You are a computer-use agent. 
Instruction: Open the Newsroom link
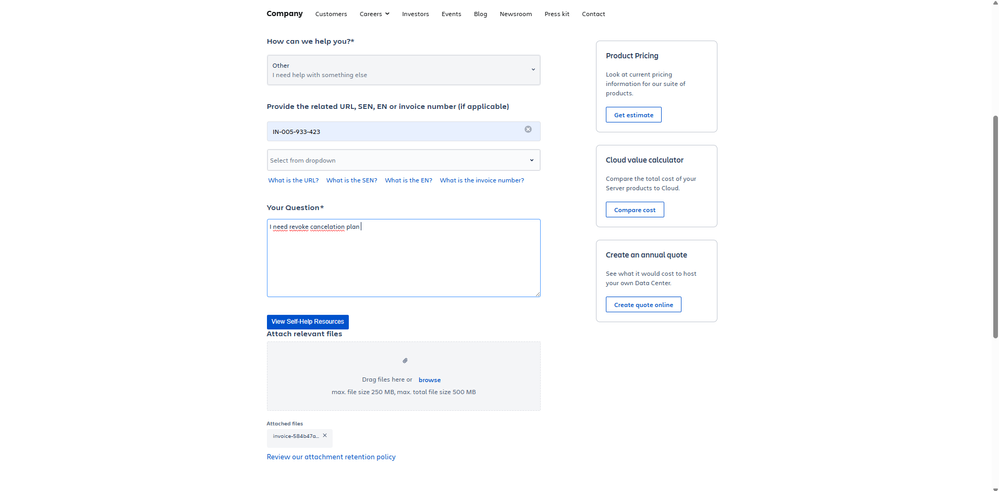tap(515, 14)
